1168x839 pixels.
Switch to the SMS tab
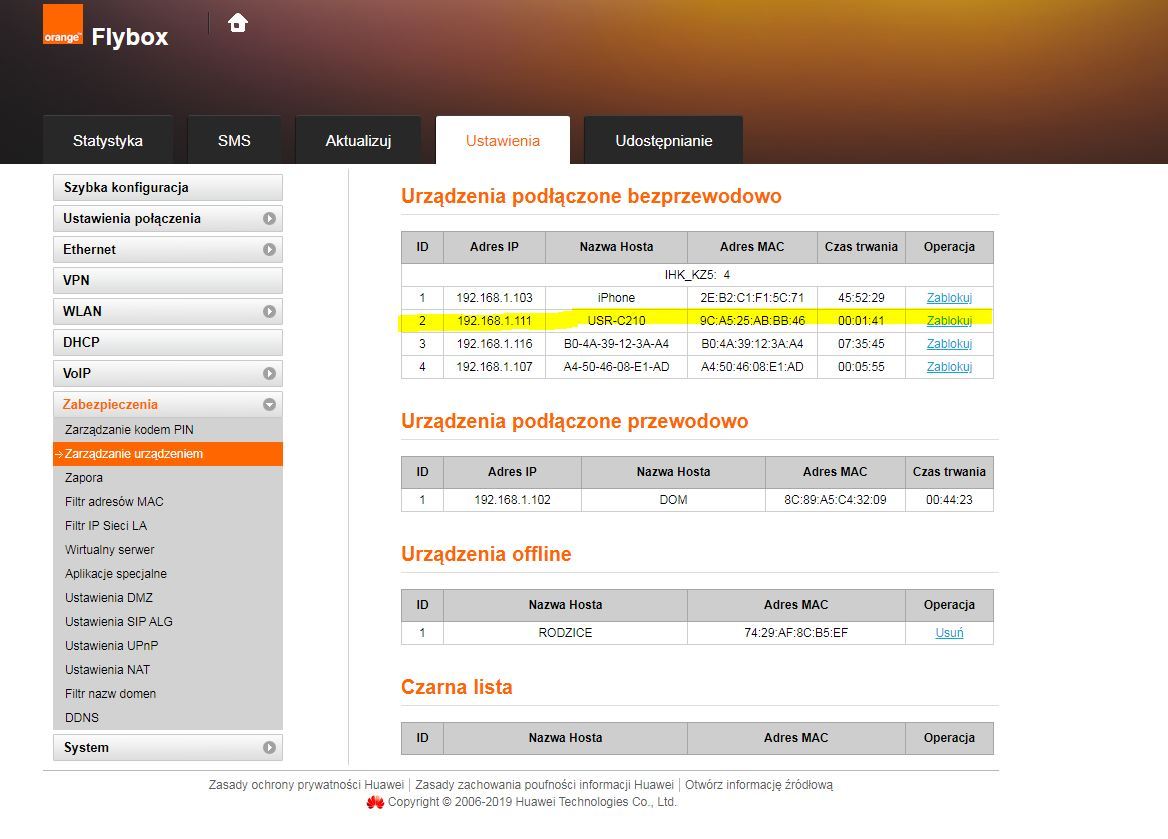click(x=234, y=141)
